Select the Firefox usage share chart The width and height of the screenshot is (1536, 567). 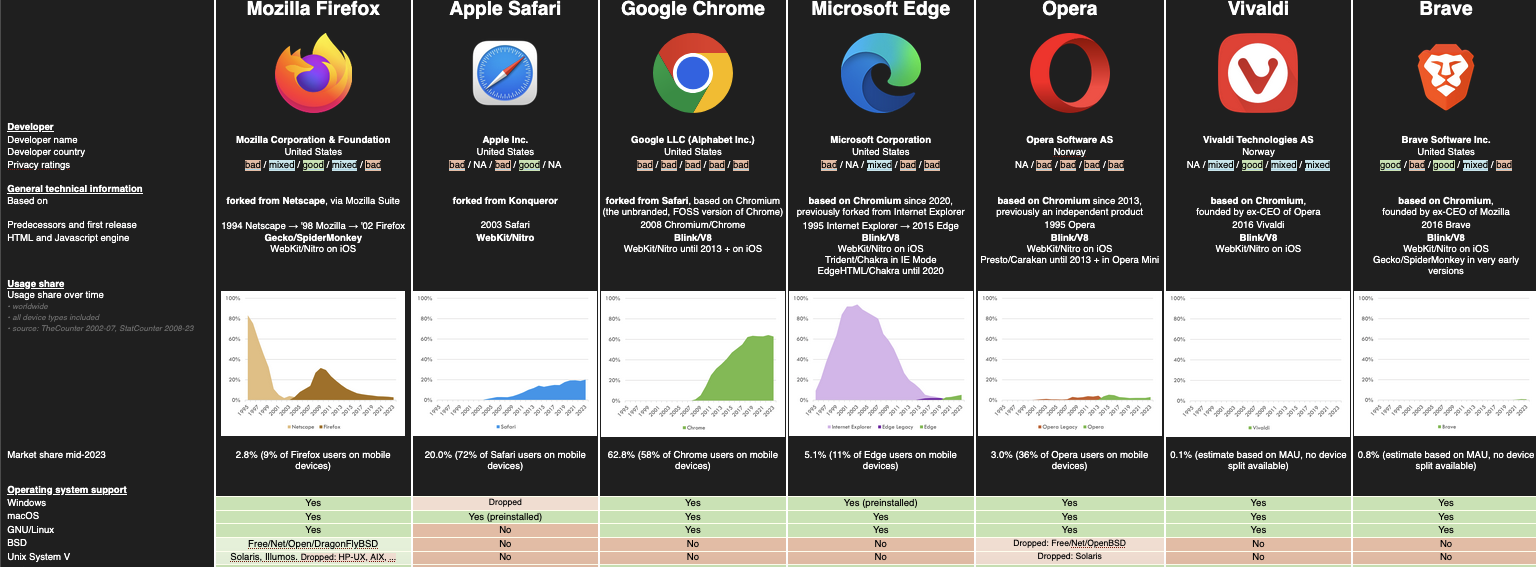(313, 363)
